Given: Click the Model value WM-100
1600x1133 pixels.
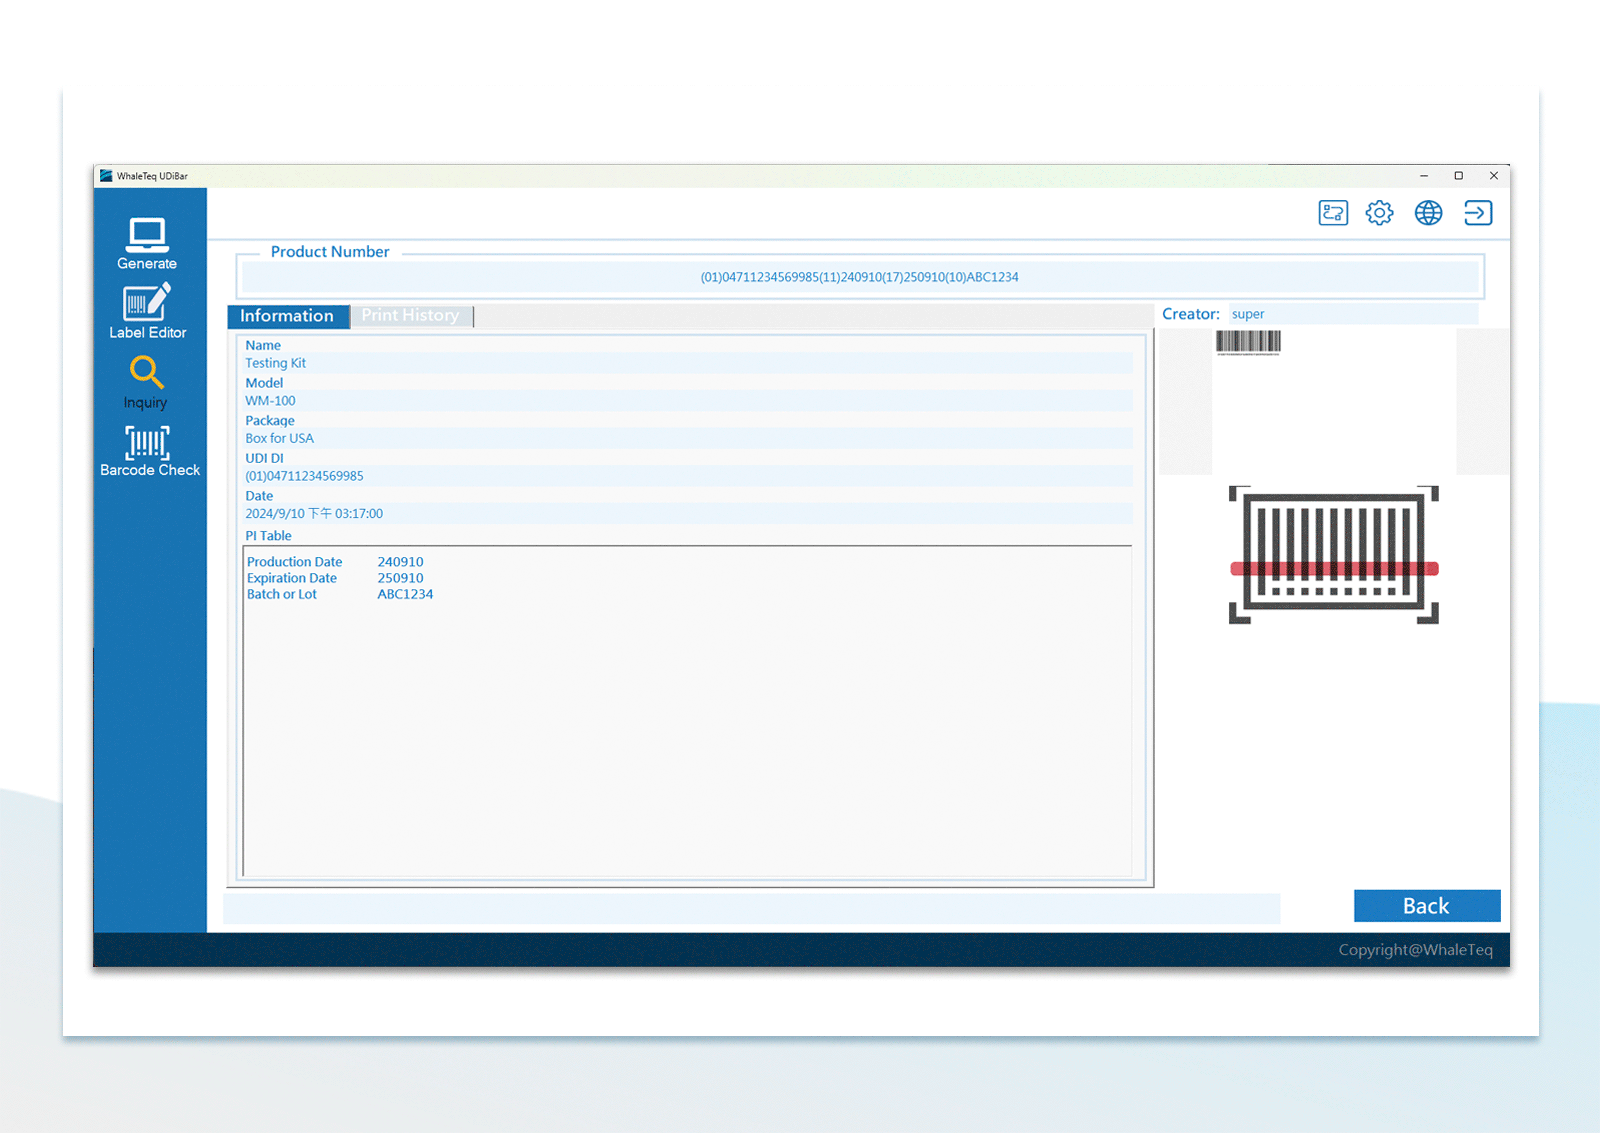Looking at the screenshot, I should pos(689,401).
